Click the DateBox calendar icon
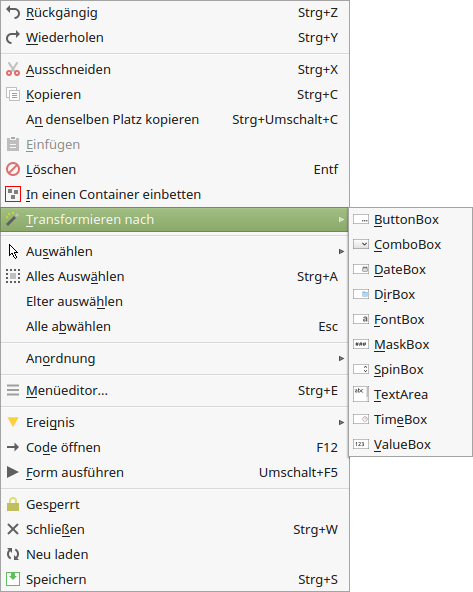This screenshot has width=473, height=592. pos(361,270)
